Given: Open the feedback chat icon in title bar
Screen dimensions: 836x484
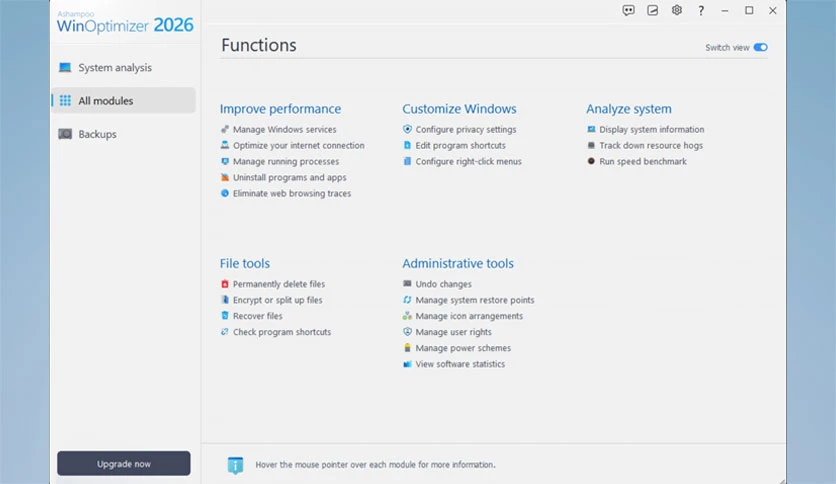Looking at the screenshot, I should coord(629,10).
